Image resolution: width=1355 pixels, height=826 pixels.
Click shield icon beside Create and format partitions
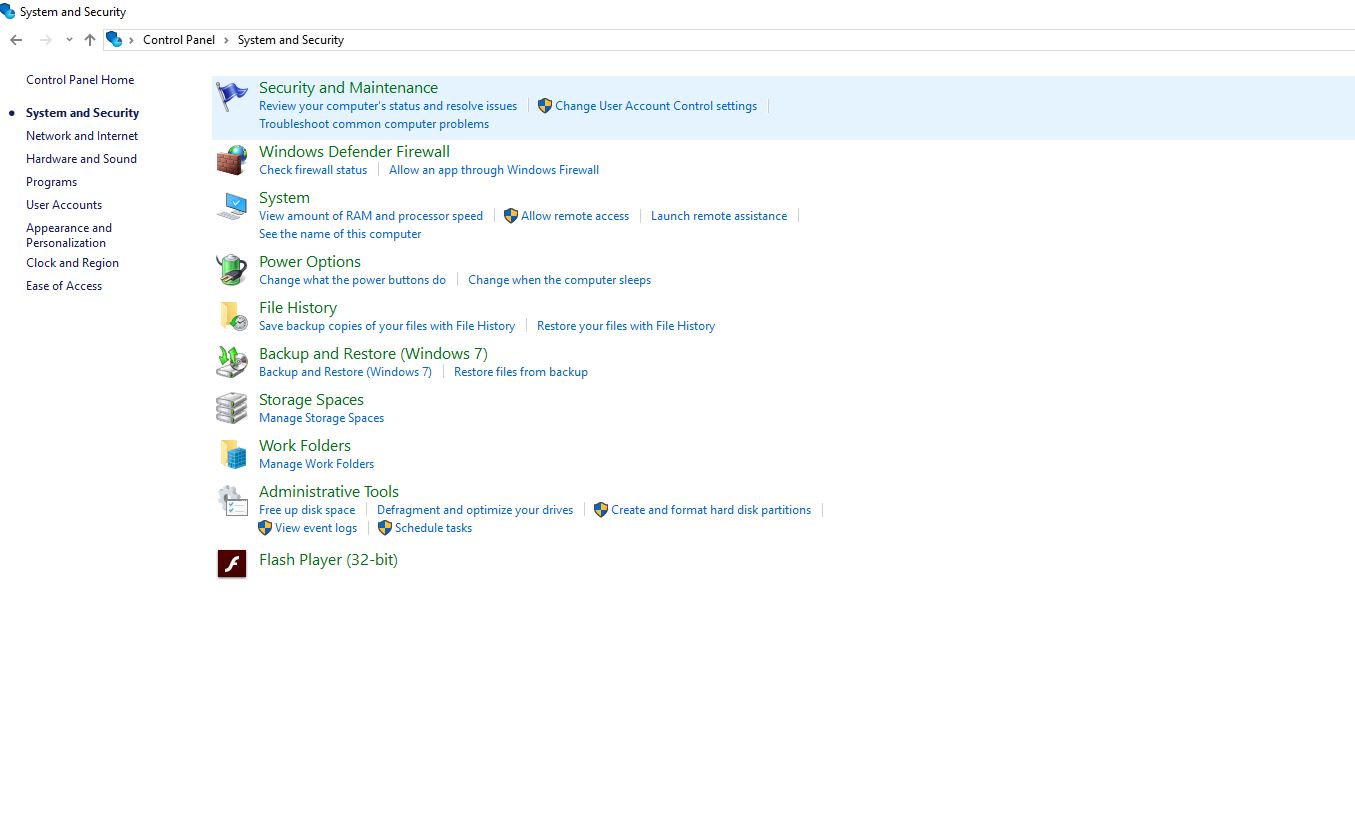[601, 510]
